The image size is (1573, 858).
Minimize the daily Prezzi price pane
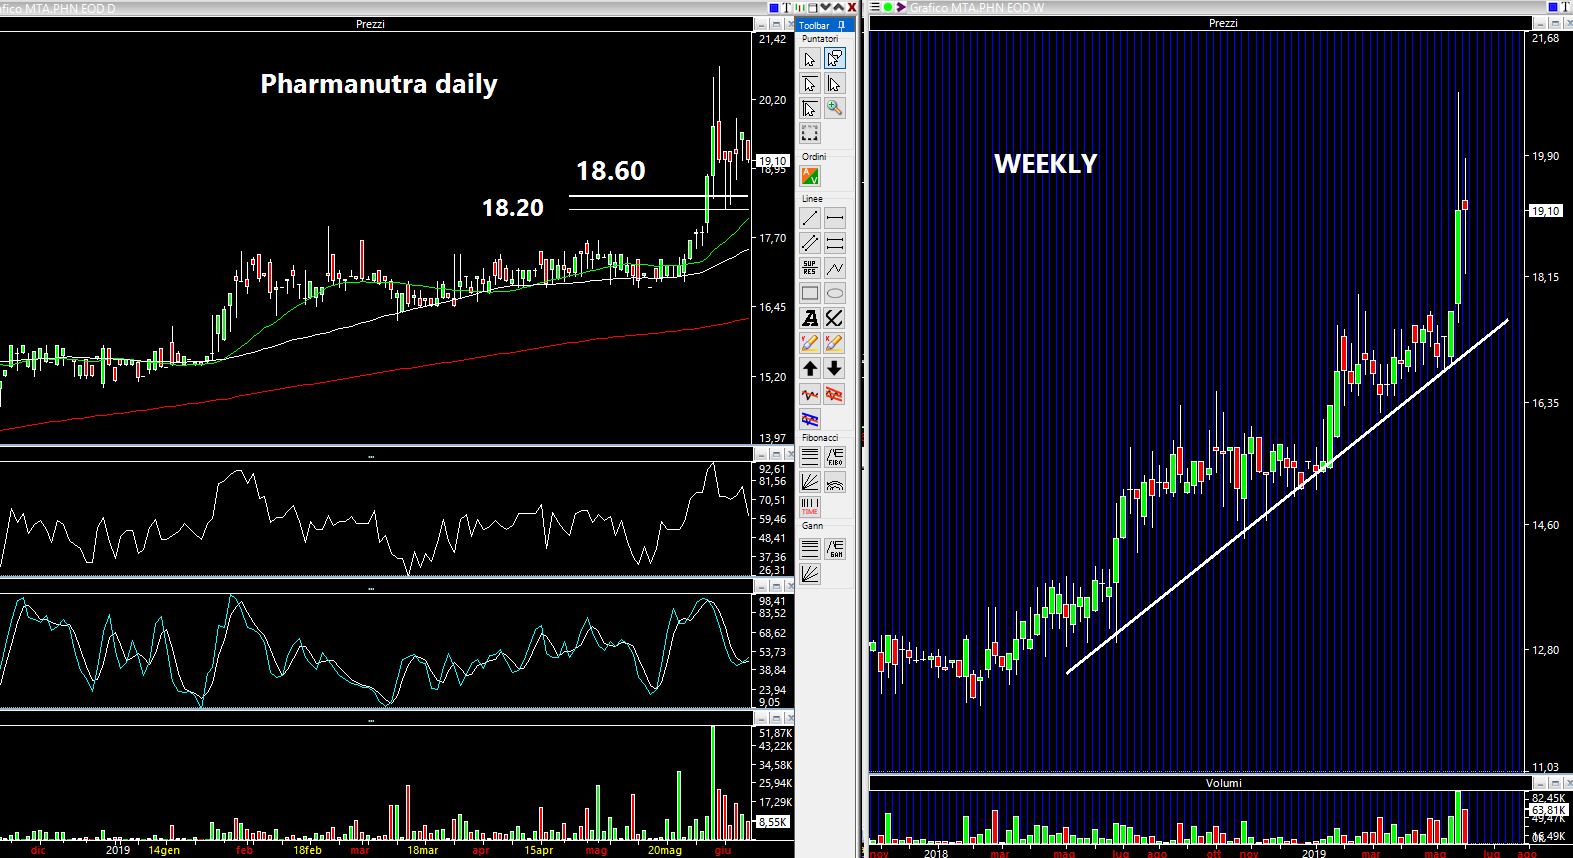point(762,24)
